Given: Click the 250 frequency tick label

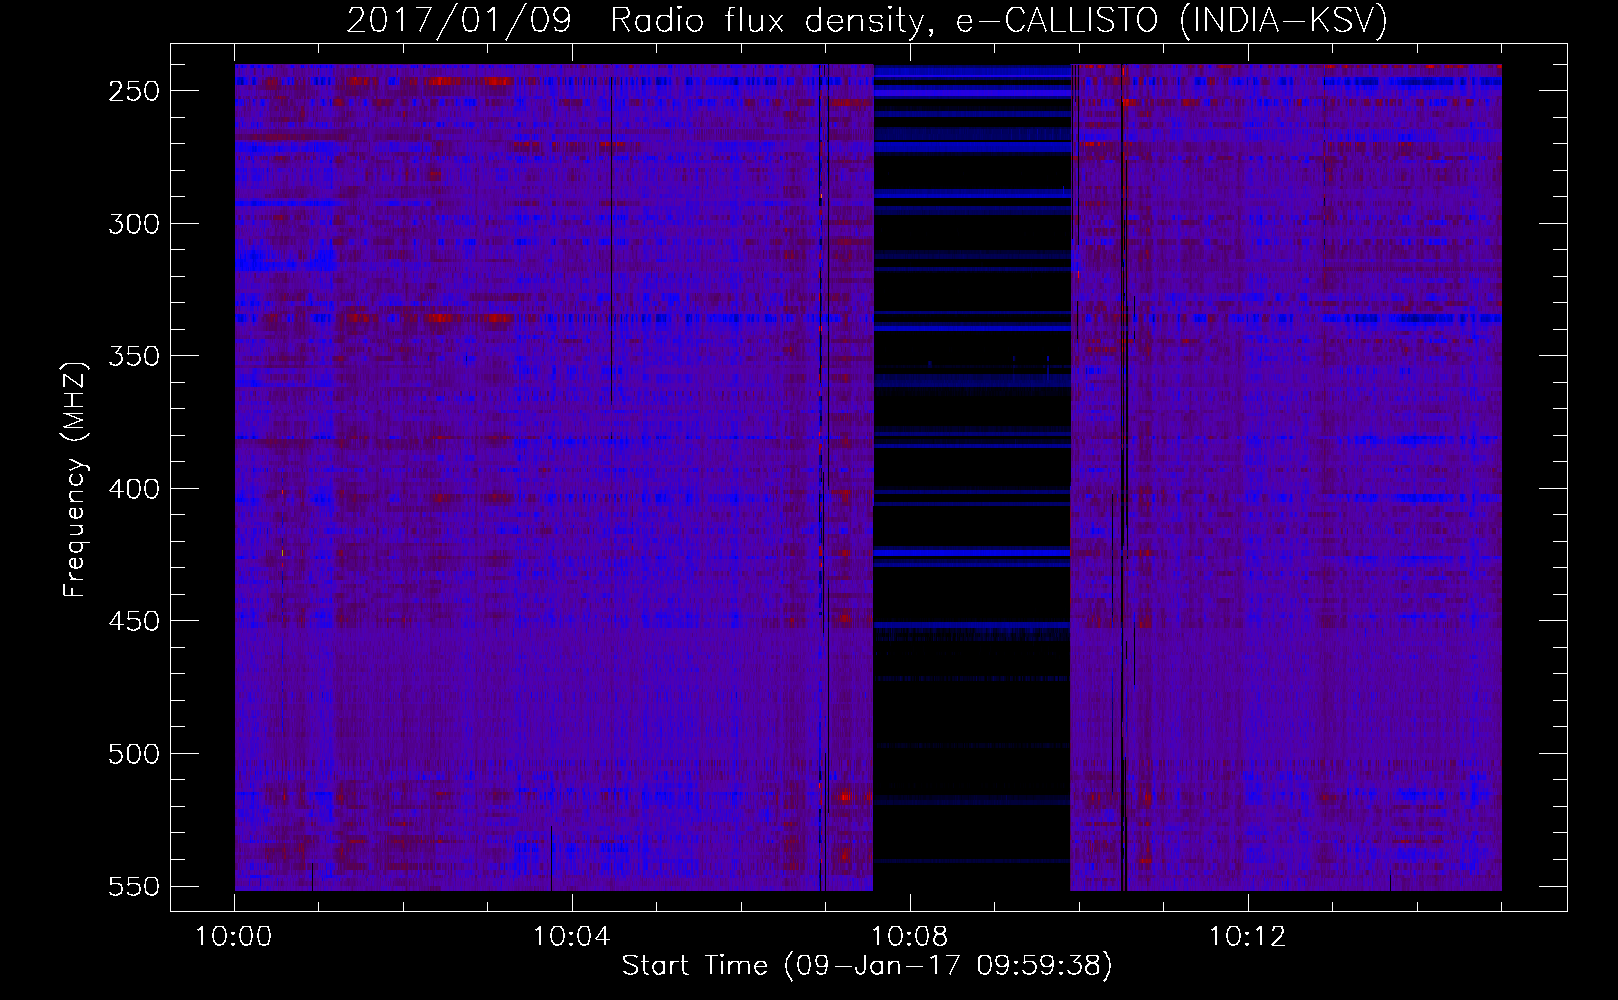Looking at the screenshot, I should tap(134, 91).
